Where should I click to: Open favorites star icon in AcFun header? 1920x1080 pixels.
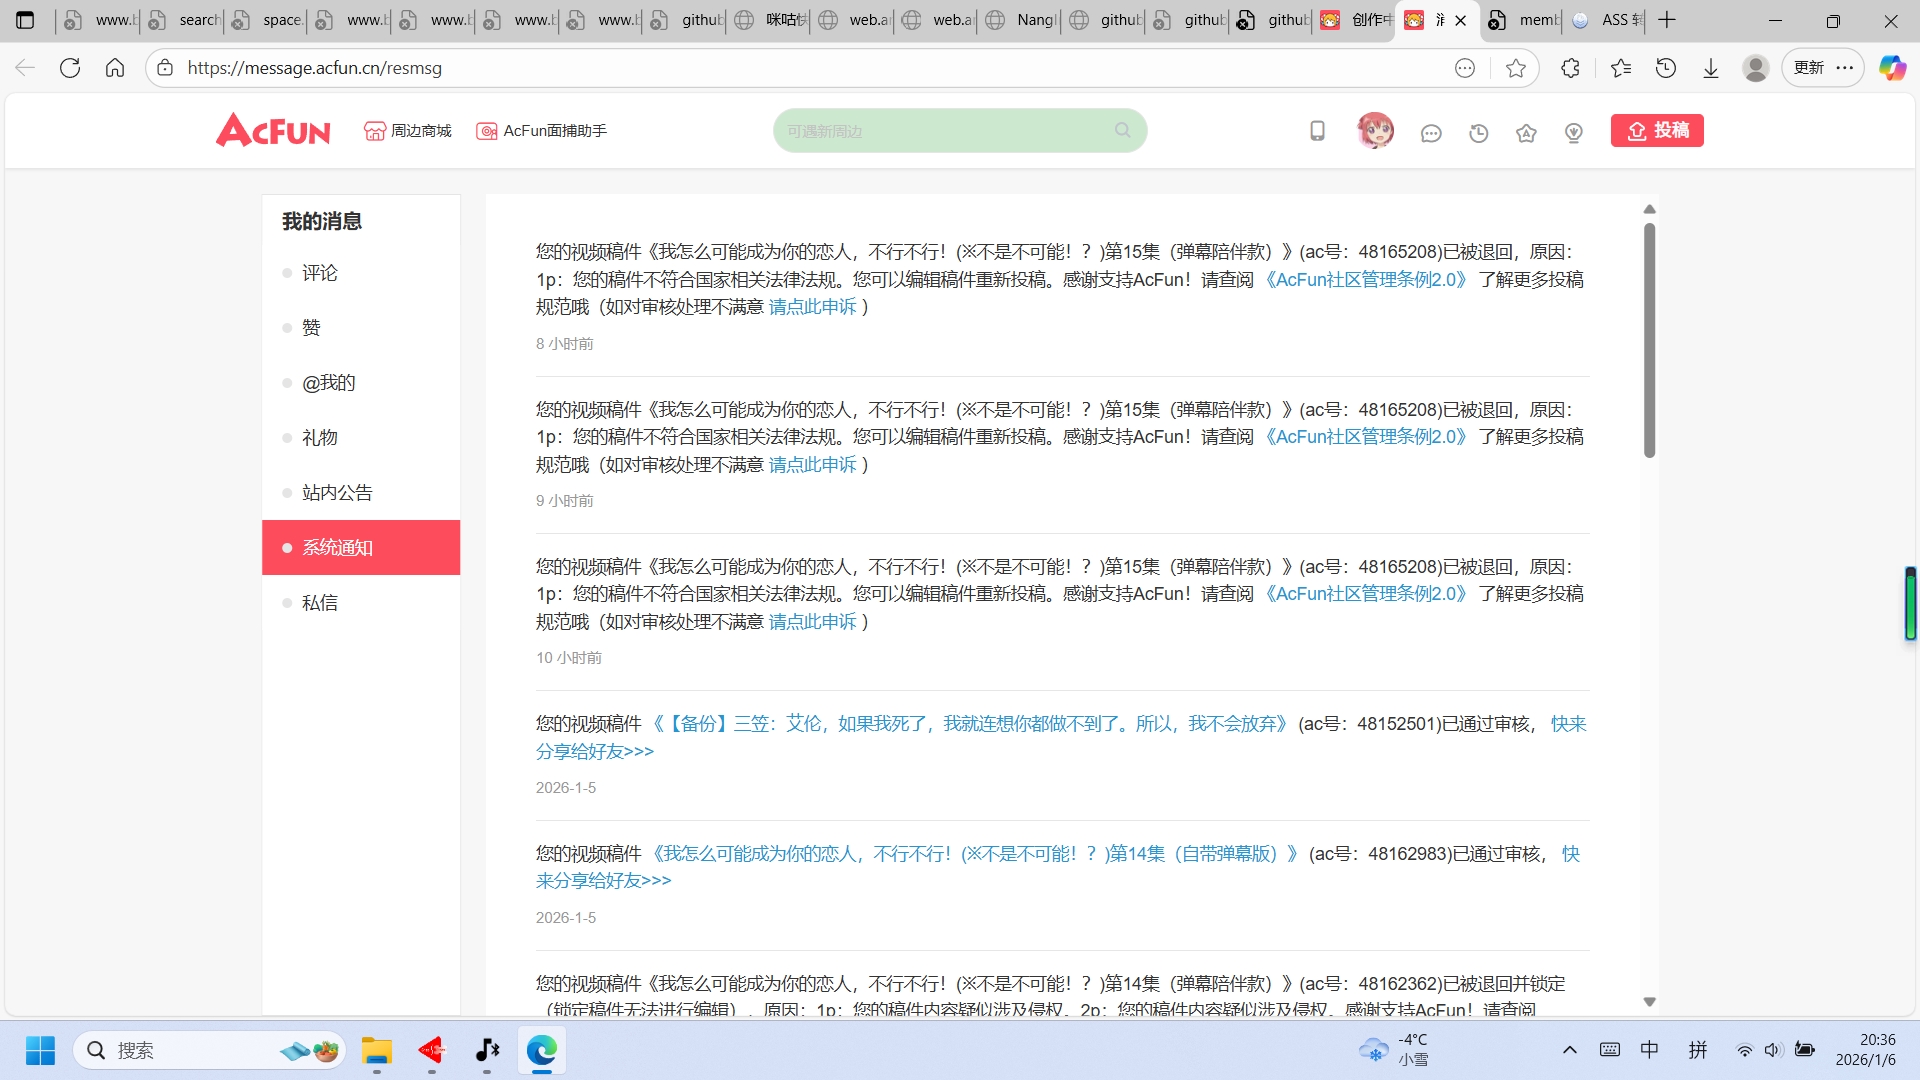pyautogui.click(x=1526, y=133)
